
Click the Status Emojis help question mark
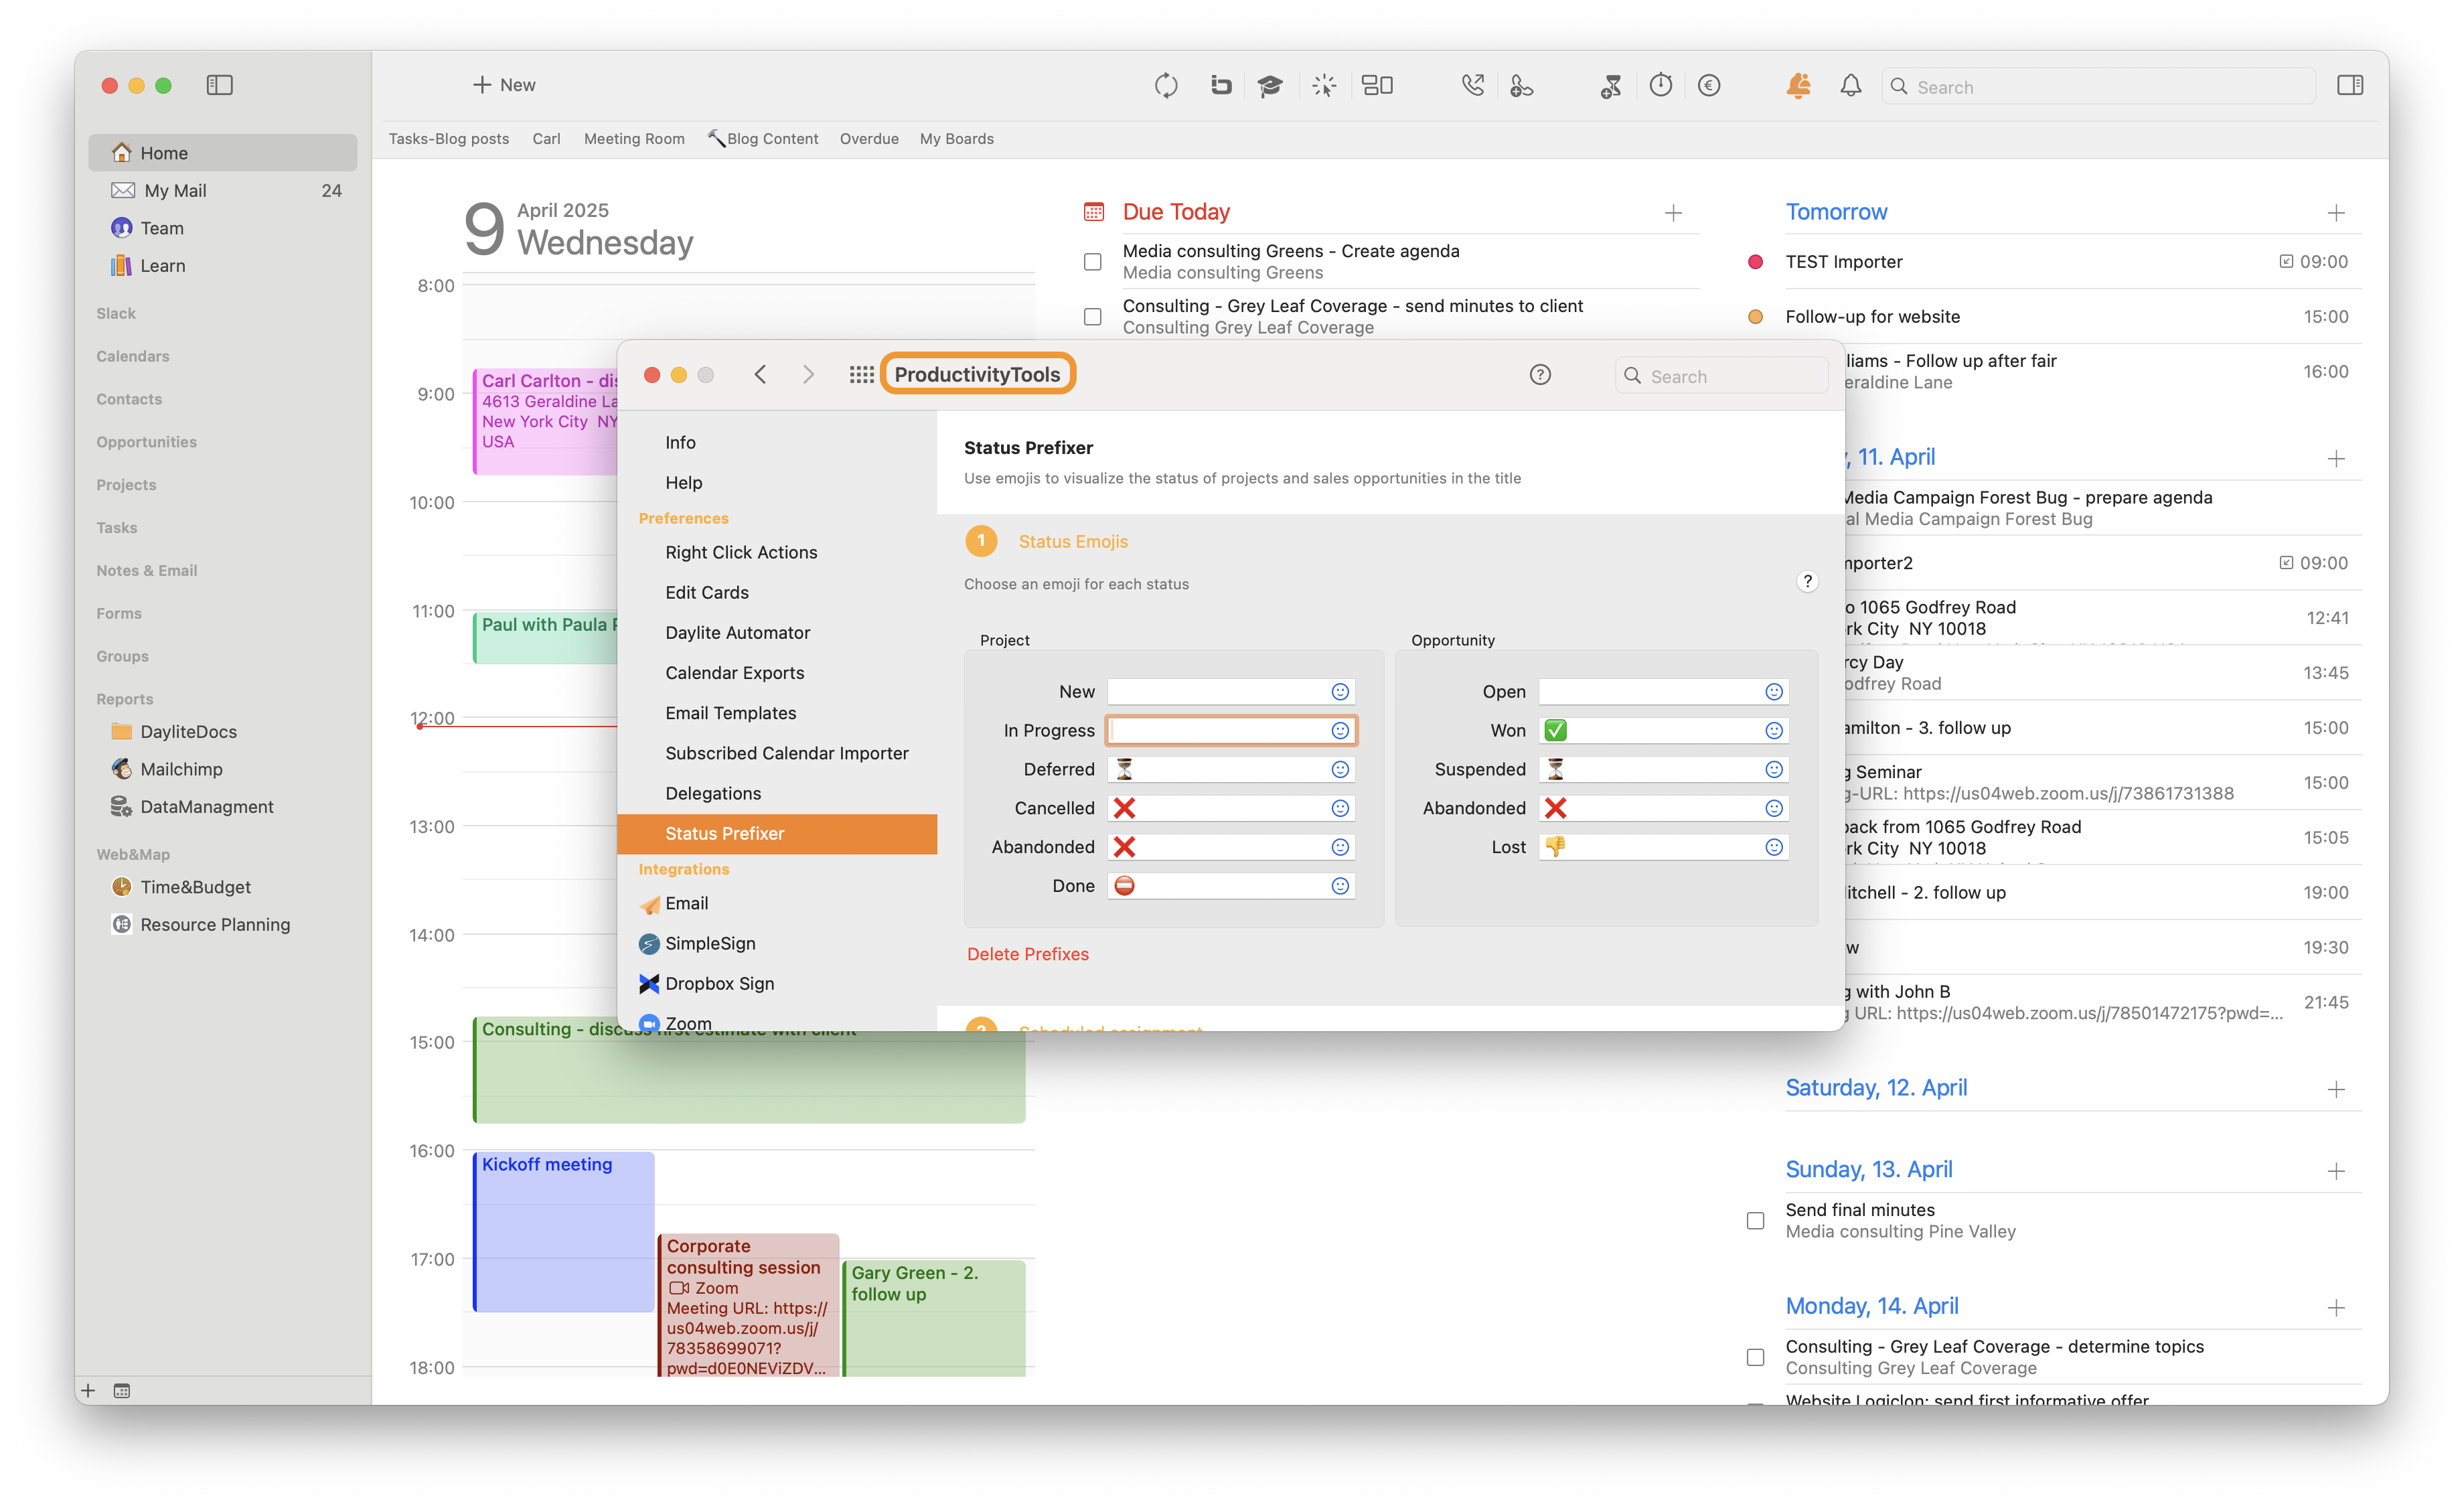tap(1807, 582)
